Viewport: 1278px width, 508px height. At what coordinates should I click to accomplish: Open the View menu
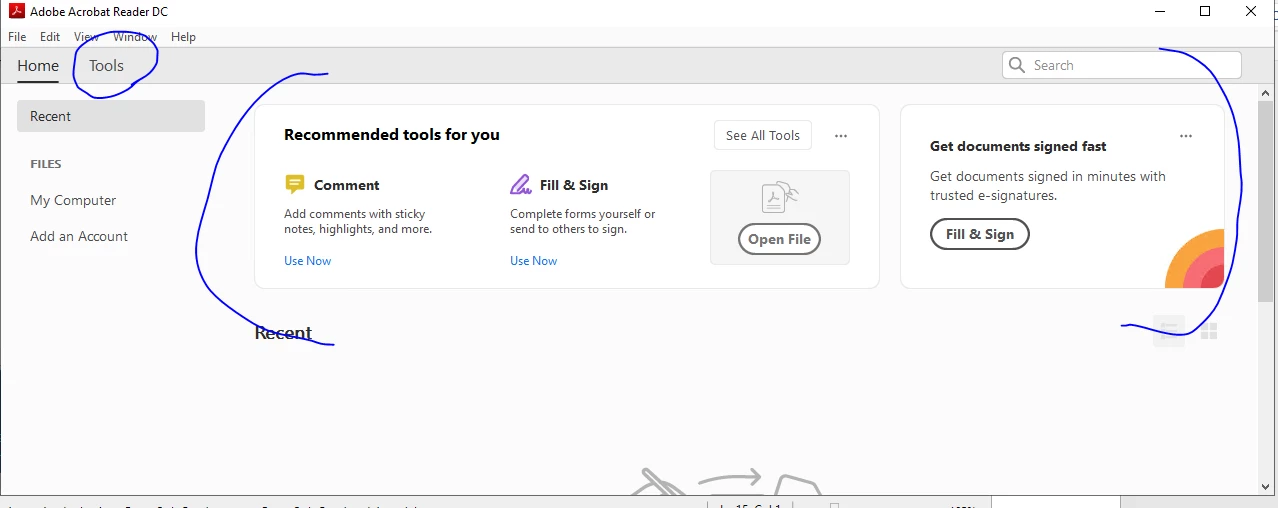coord(86,37)
